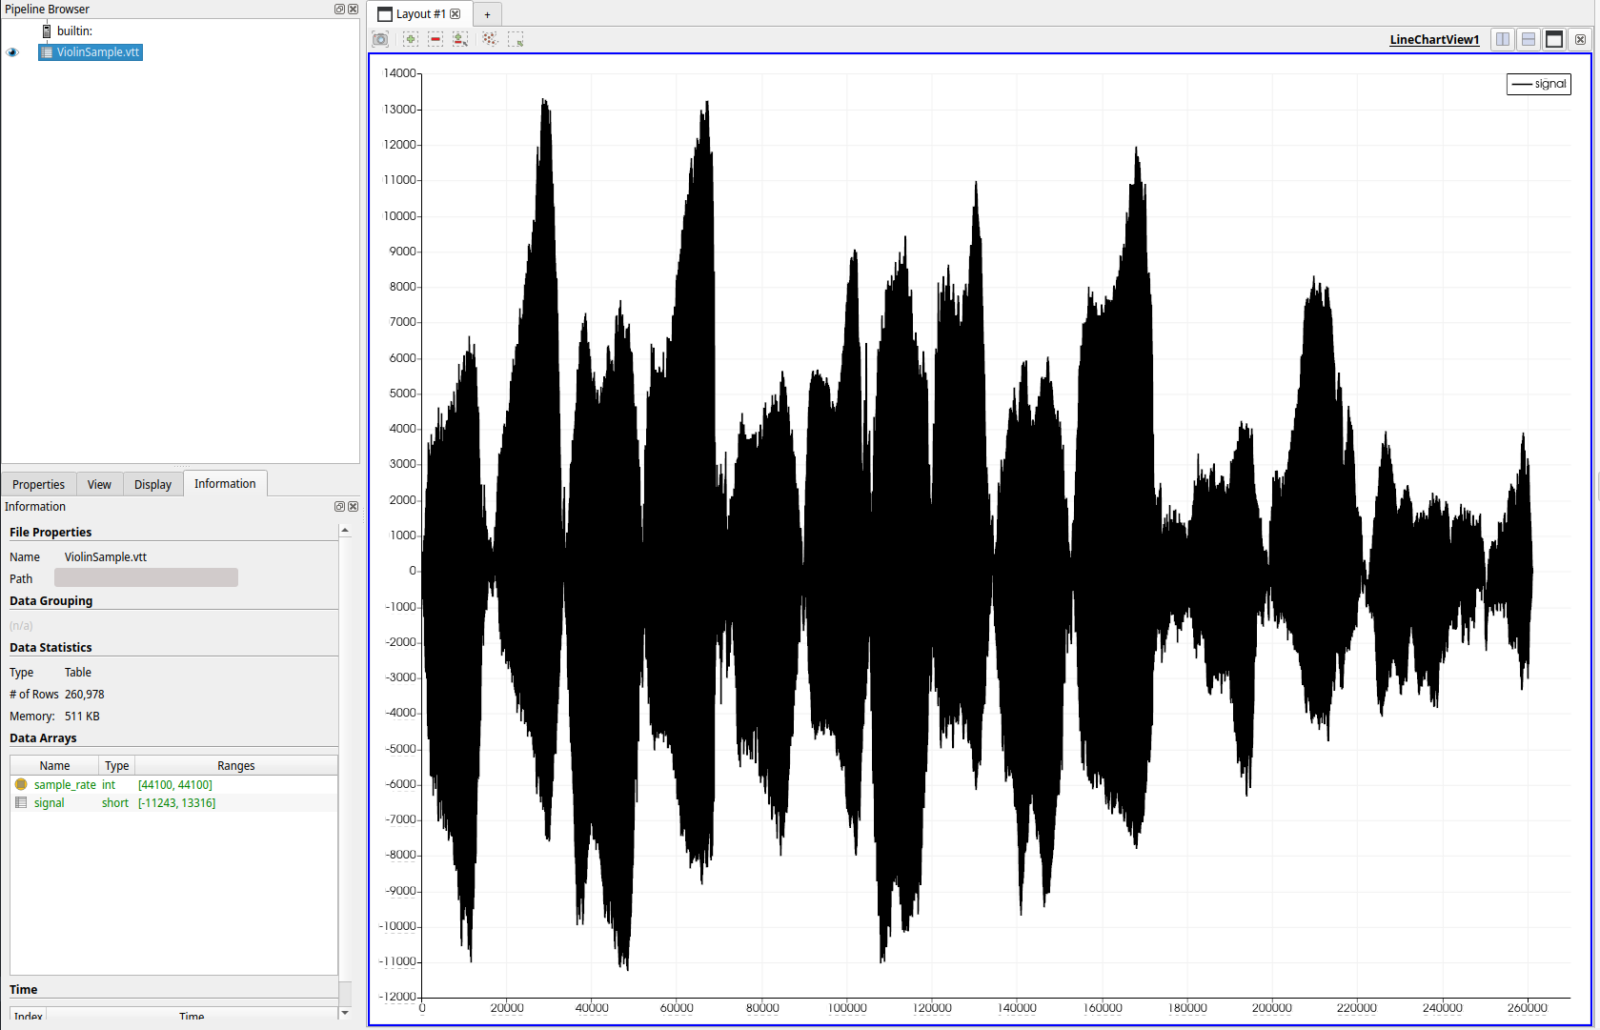1600x1030 pixels.
Task: Split the view horizontally
Action: [x=1502, y=38]
